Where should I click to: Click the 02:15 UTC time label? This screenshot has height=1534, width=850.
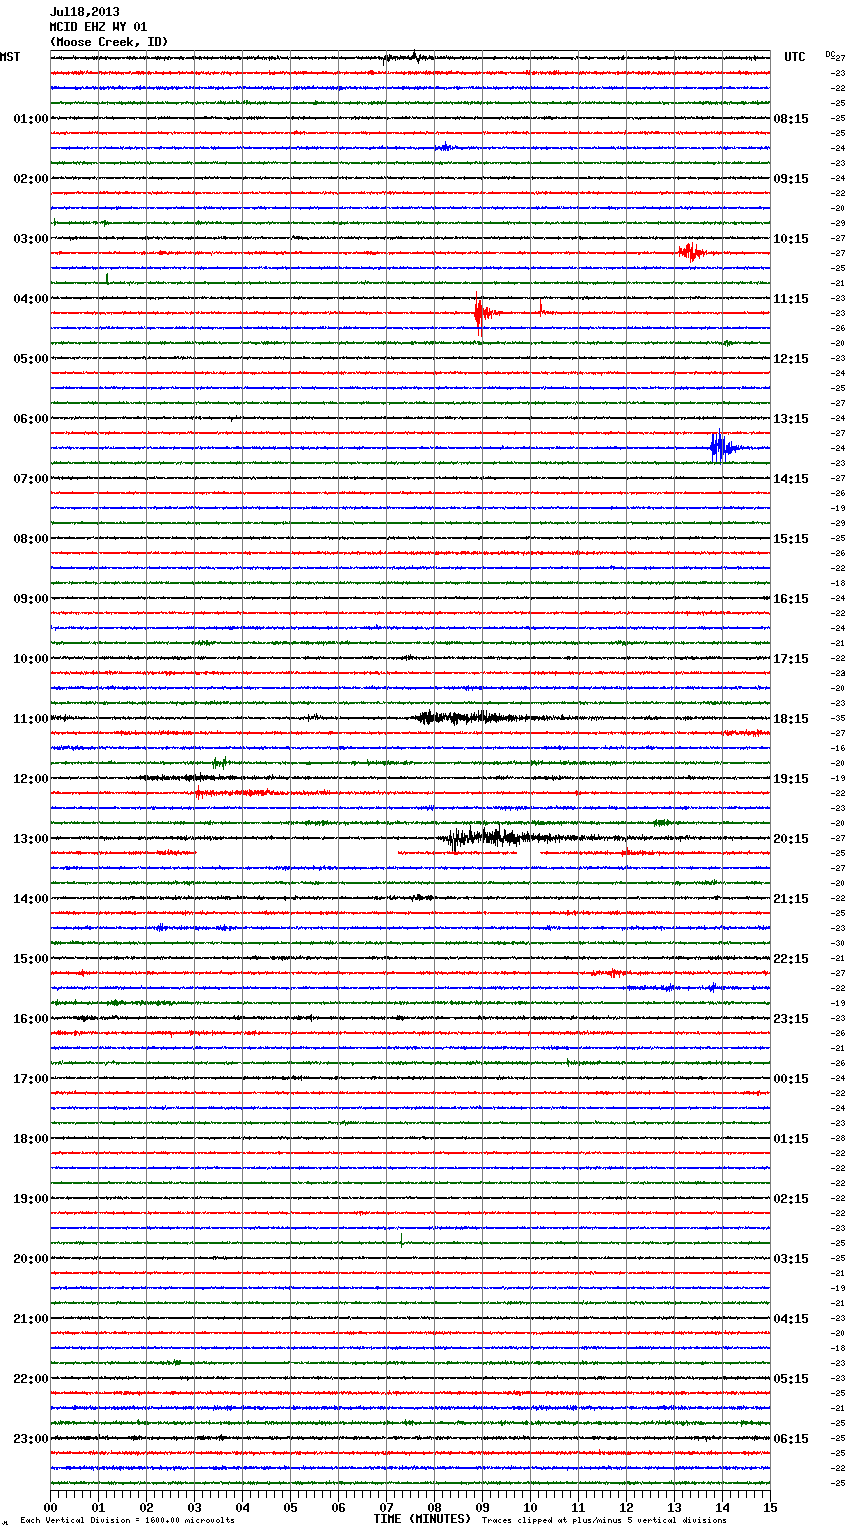[x=791, y=1199]
